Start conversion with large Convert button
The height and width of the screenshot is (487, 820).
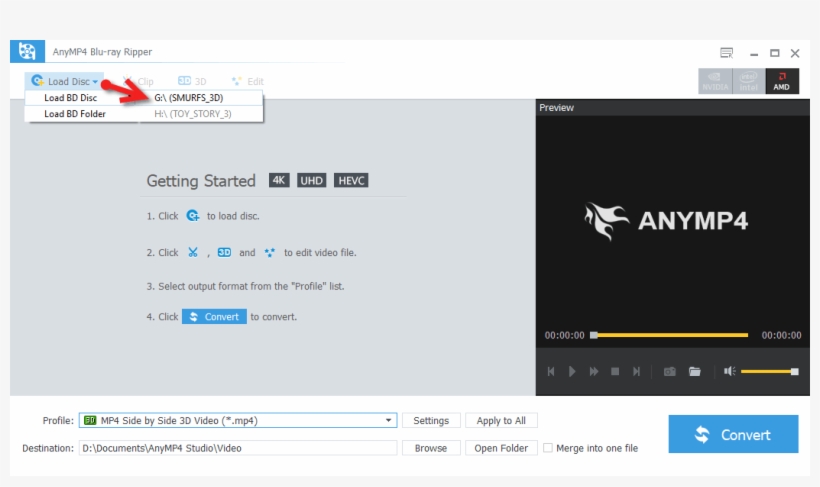click(x=733, y=434)
